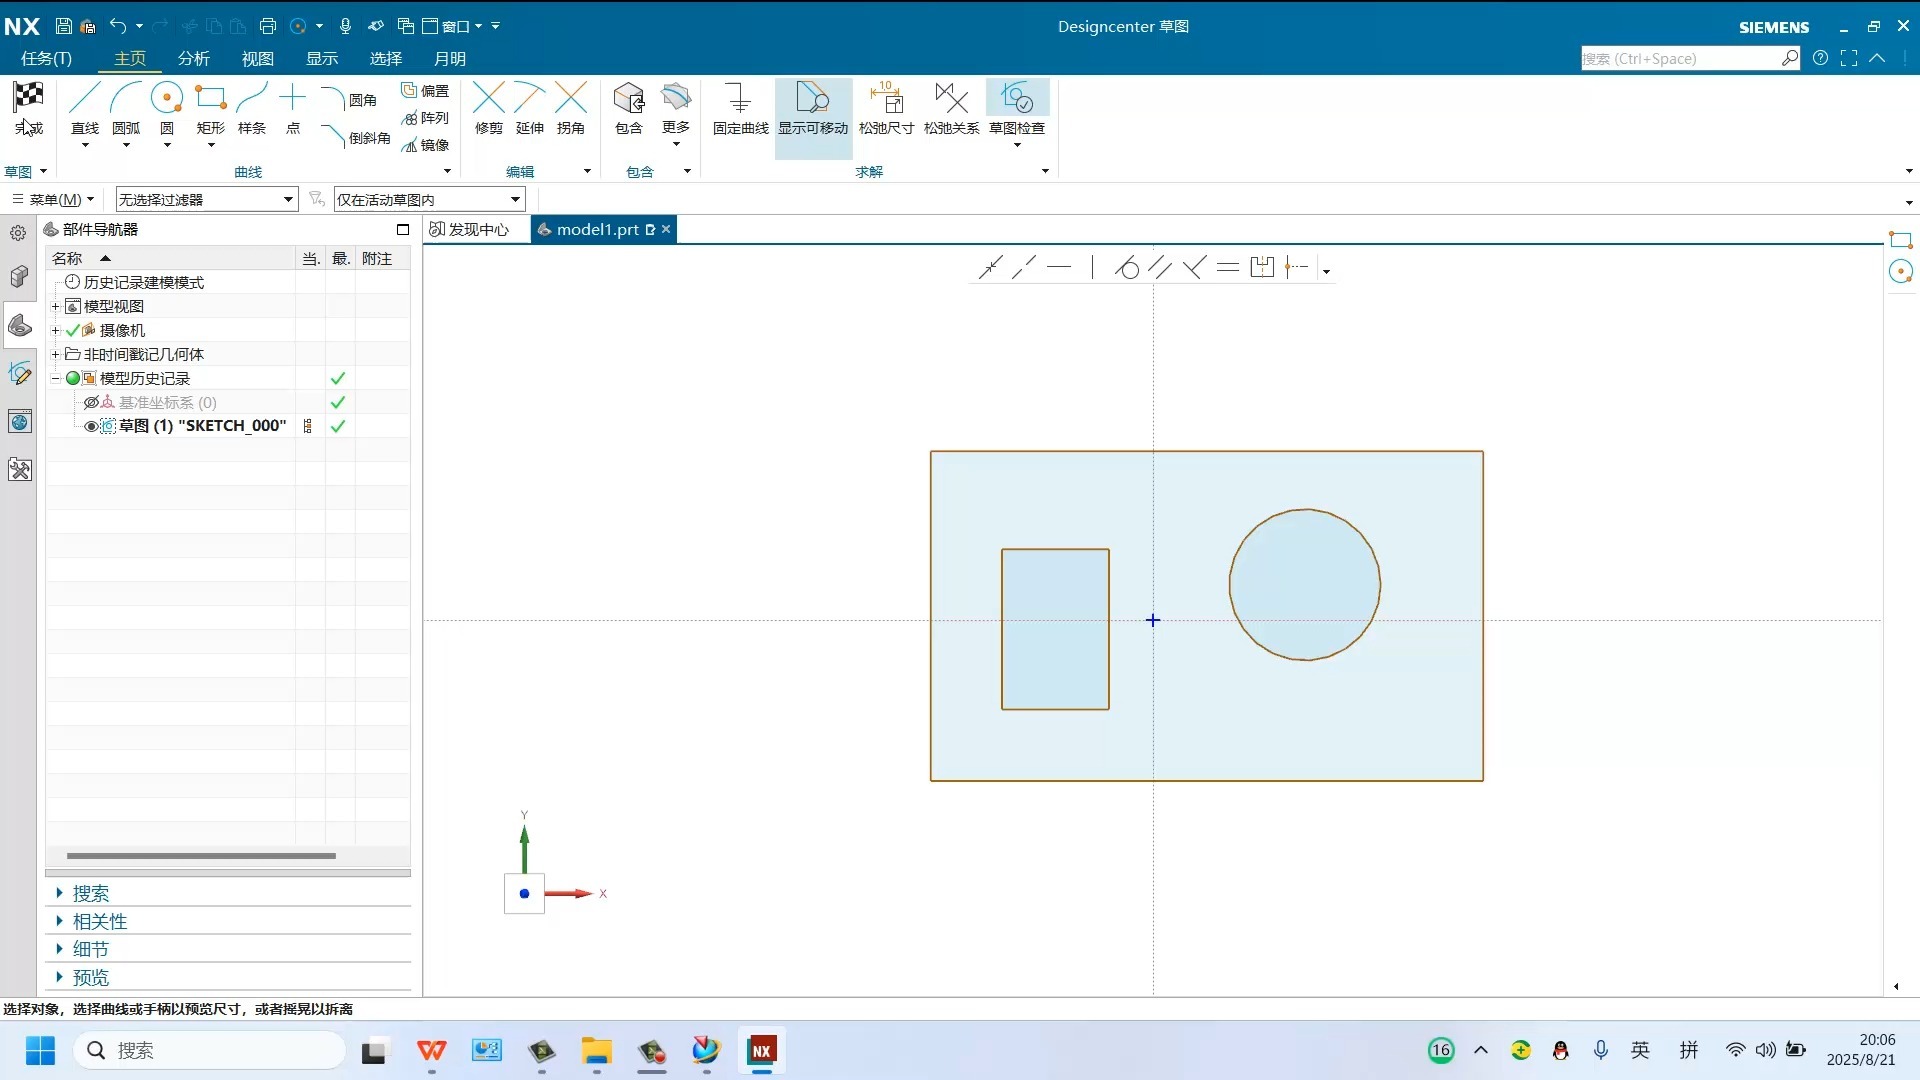Select the Rectangle (矩形) tool

(x=210, y=99)
